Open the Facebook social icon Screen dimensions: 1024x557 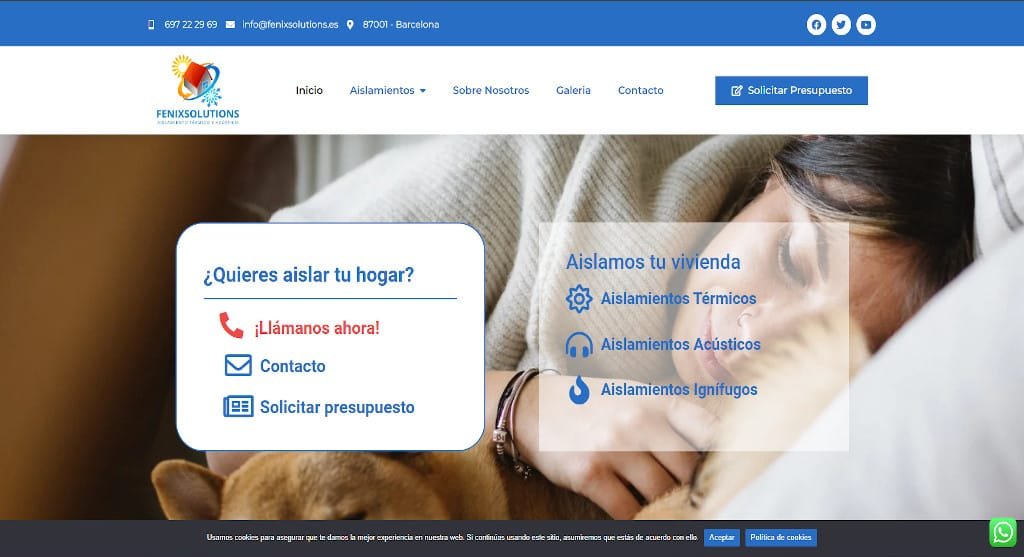(x=816, y=25)
